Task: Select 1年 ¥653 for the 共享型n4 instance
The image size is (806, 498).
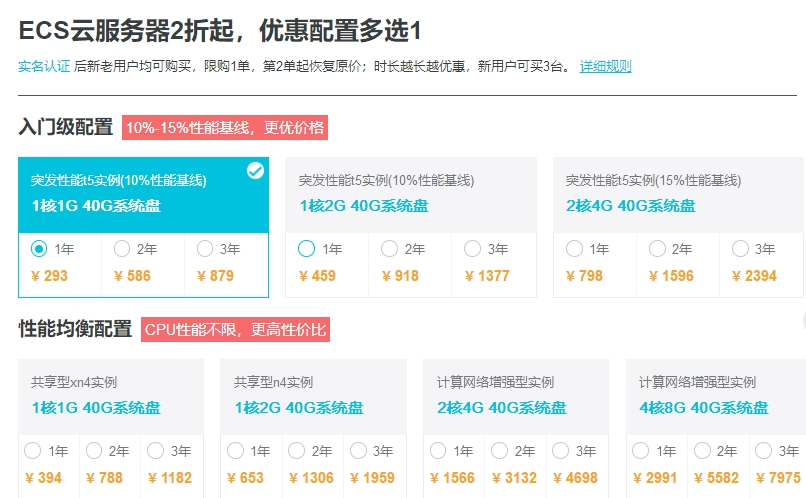Action: [x=235, y=451]
